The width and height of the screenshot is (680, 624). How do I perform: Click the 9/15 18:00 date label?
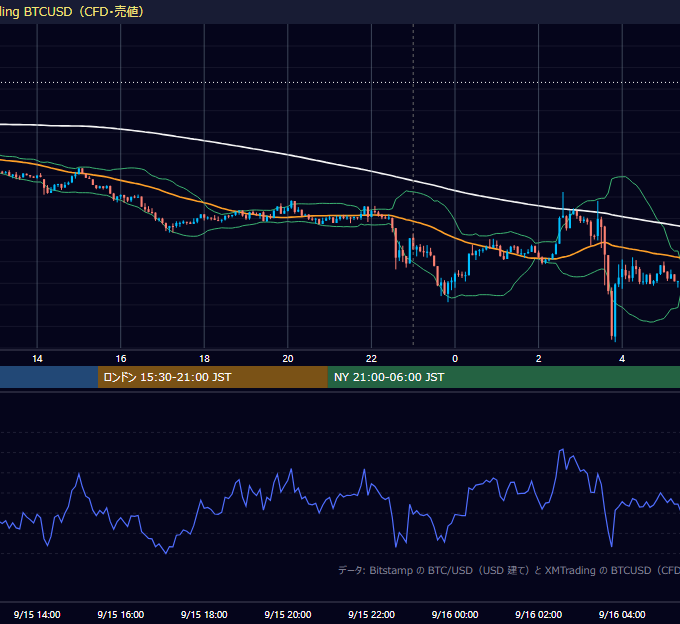[x=204, y=614]
